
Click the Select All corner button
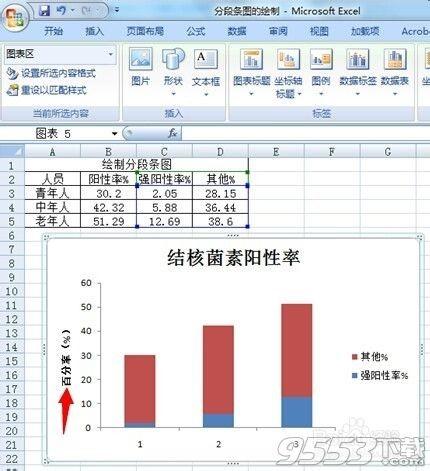(12, 152)
